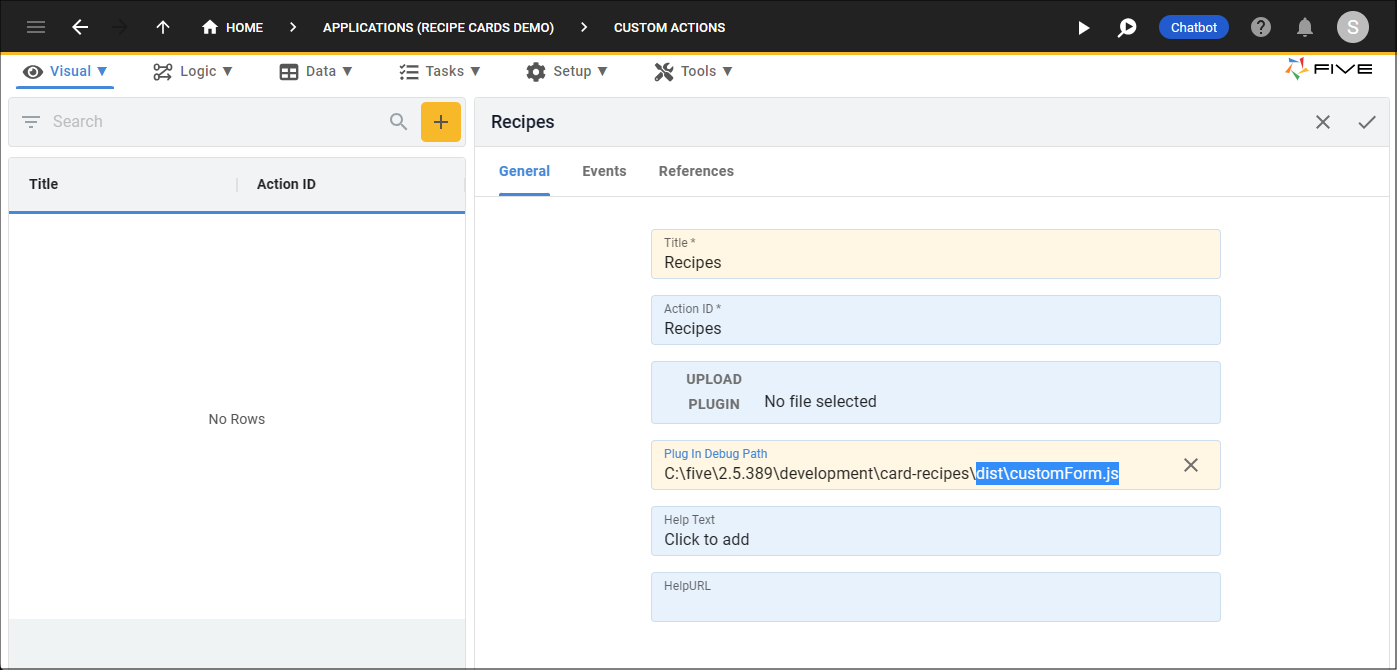Click the Upload Plugin button
1397x670 pixels.
(714, 392)
